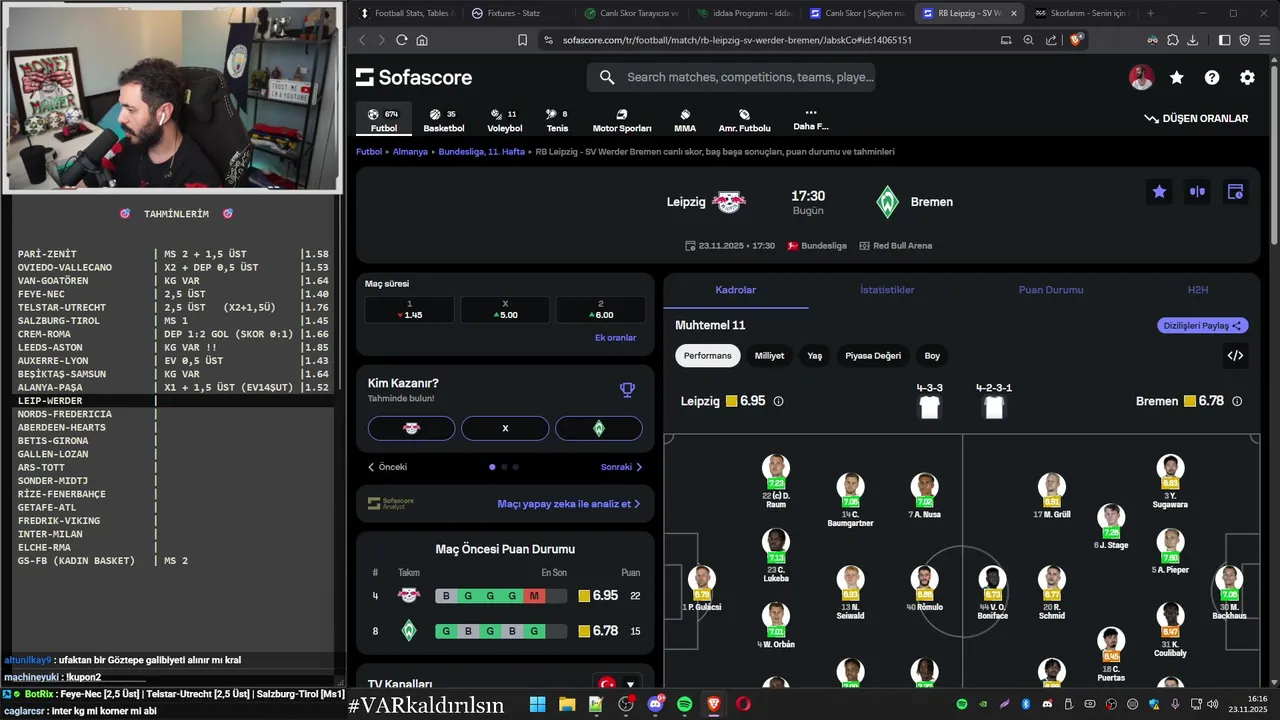The height and width of the screenshot is (720, 1280).
Task: Click the bookmark icon in the address bar
Action: [x=522, y=40]
